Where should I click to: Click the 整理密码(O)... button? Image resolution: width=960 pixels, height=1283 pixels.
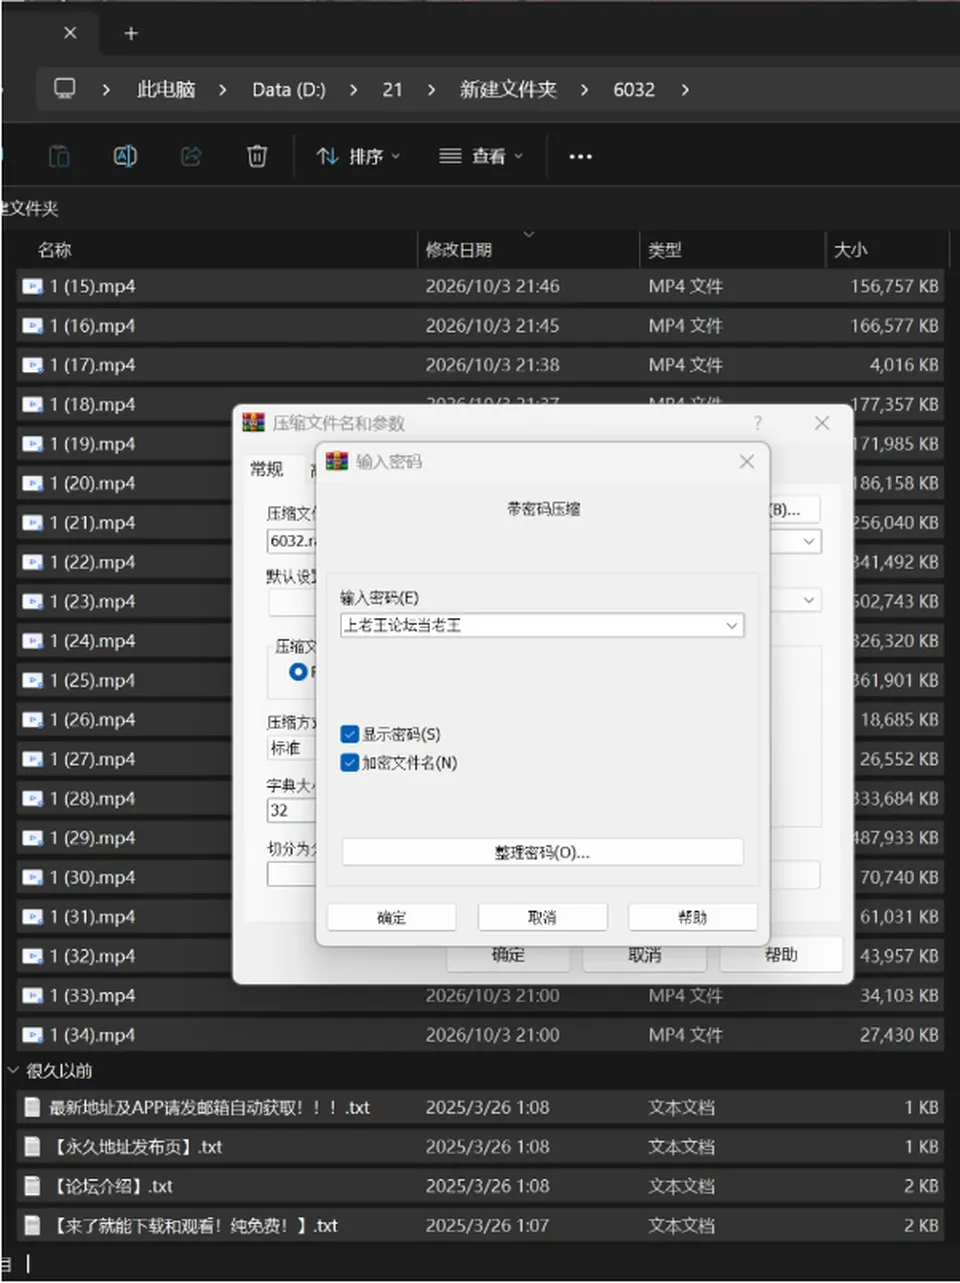tap(543, 852)
